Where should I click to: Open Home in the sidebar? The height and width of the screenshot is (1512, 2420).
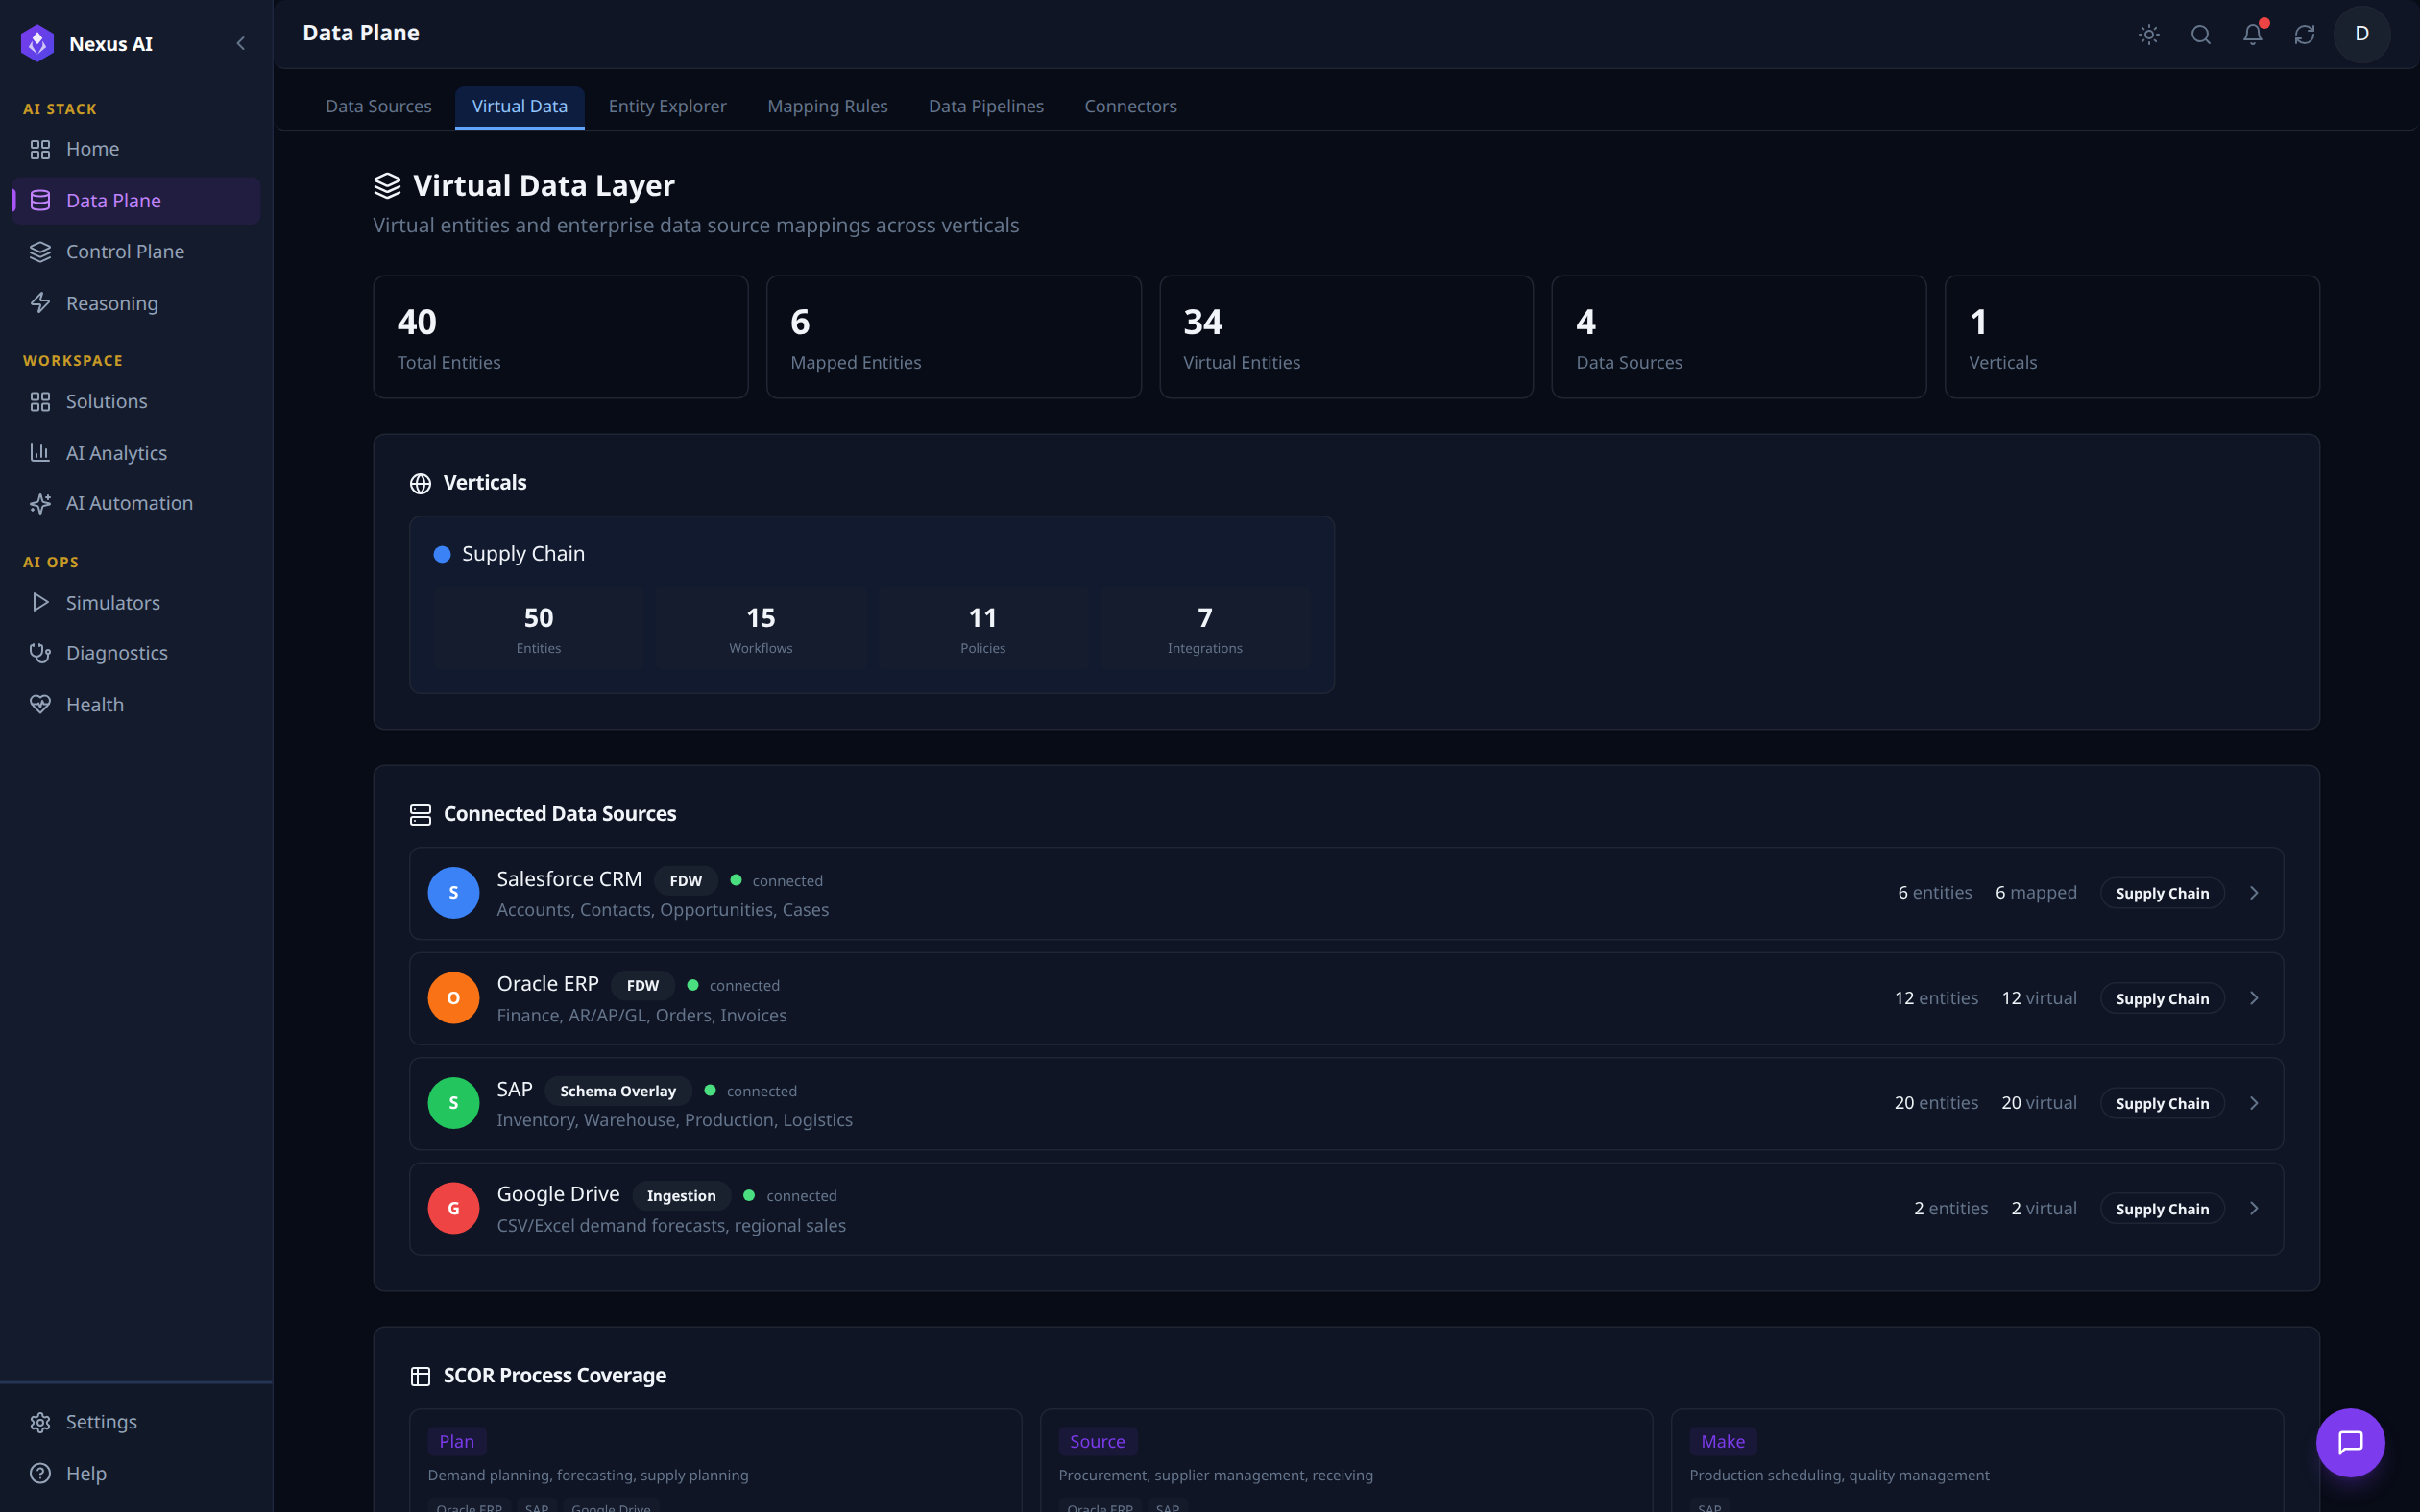click(136, 149)
